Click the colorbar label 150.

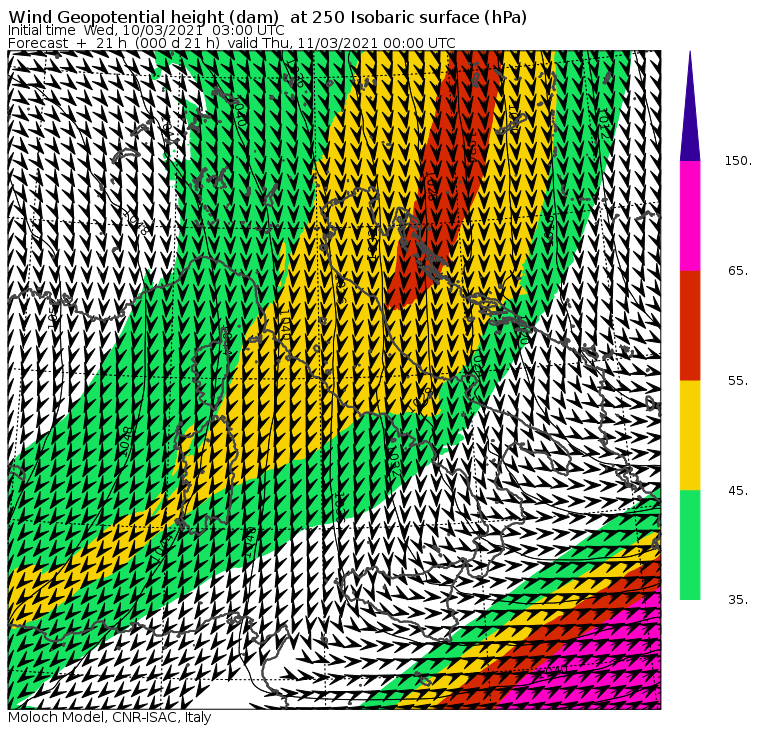click(x=738, y=161)
